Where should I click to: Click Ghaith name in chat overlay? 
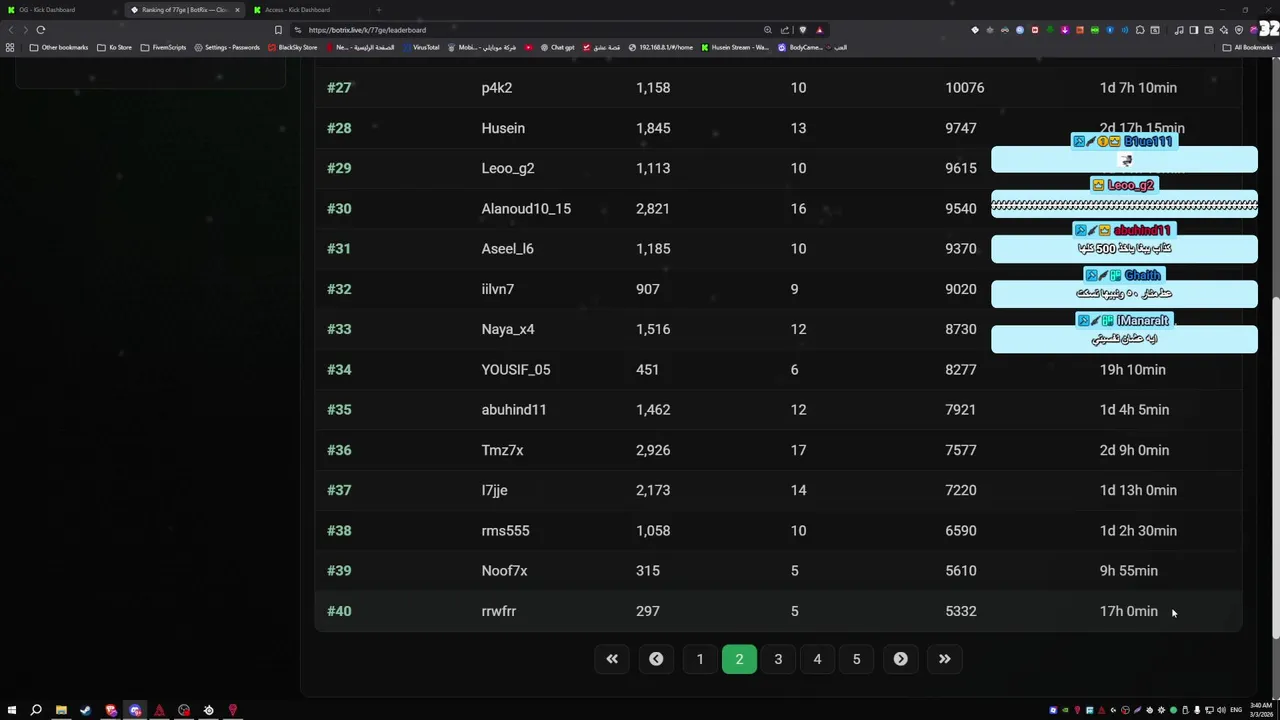1142,275
